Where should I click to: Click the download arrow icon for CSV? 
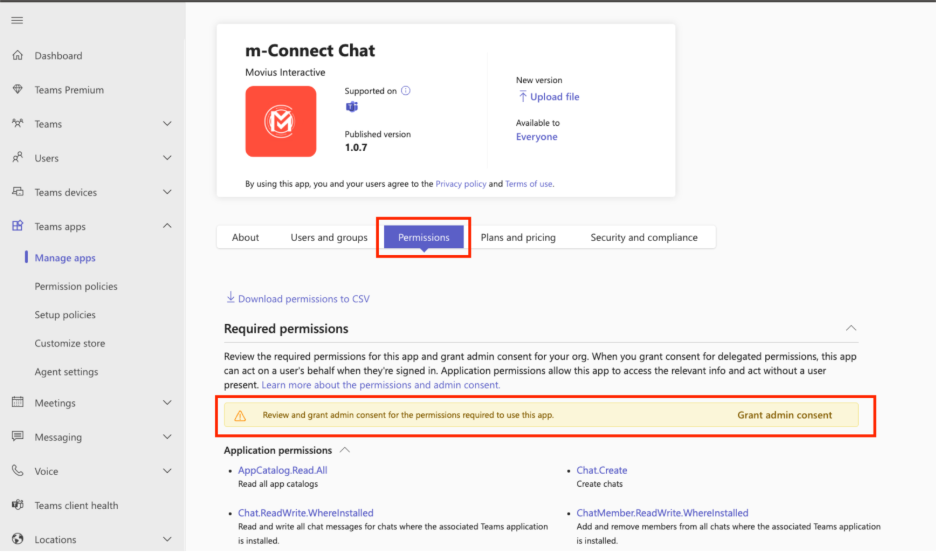click(230, 297)
